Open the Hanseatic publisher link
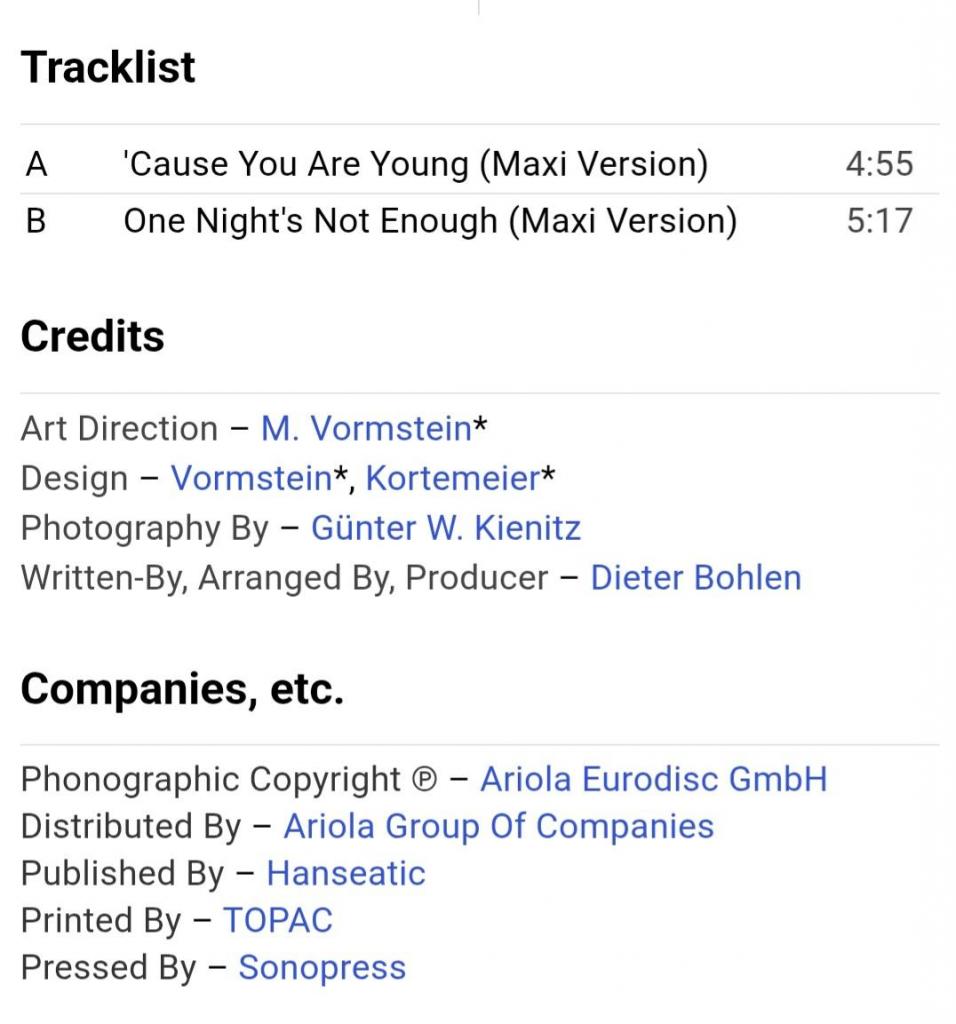 tap(345, 873)
